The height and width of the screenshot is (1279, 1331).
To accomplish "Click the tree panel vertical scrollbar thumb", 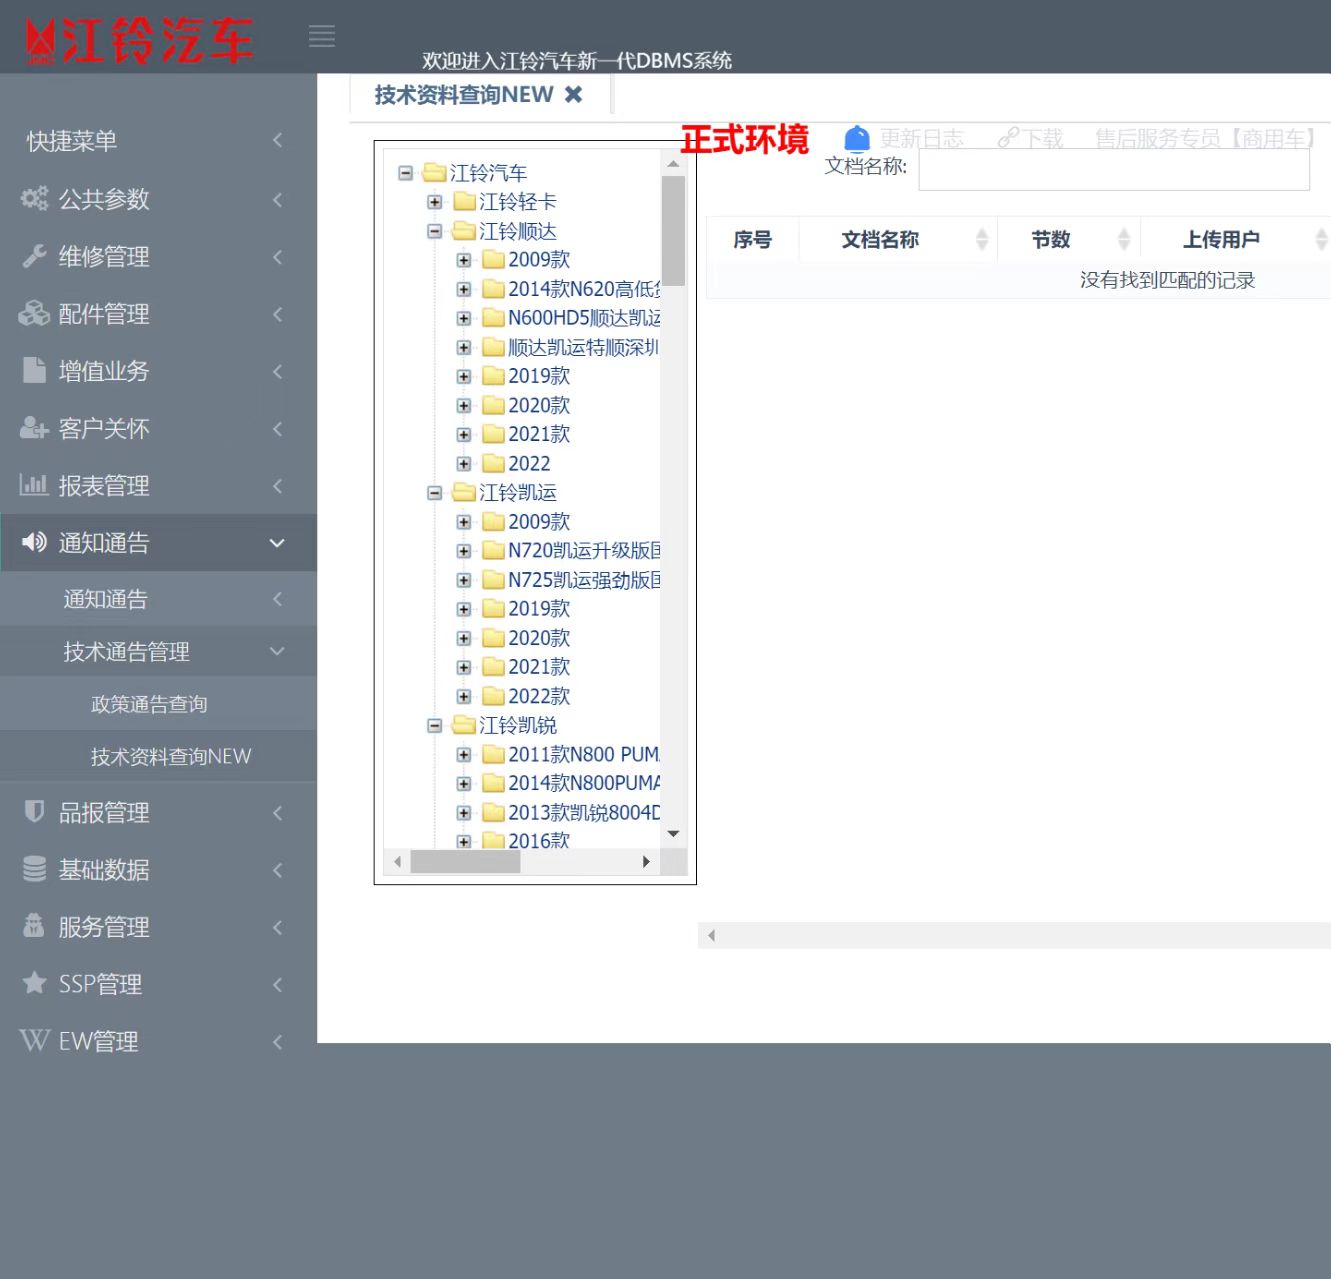I will click(x=673, y=230).
